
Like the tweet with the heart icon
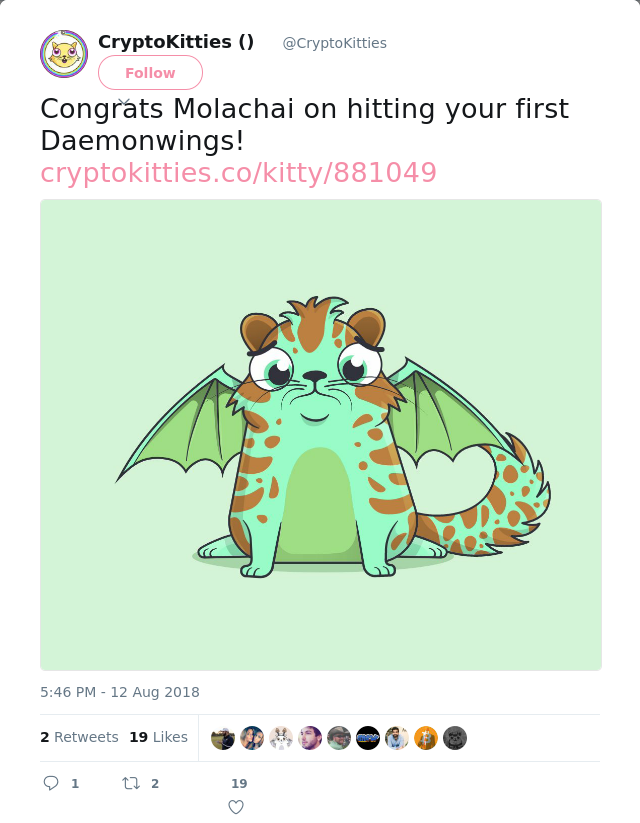pyautogui.click(x=236, y=807)
